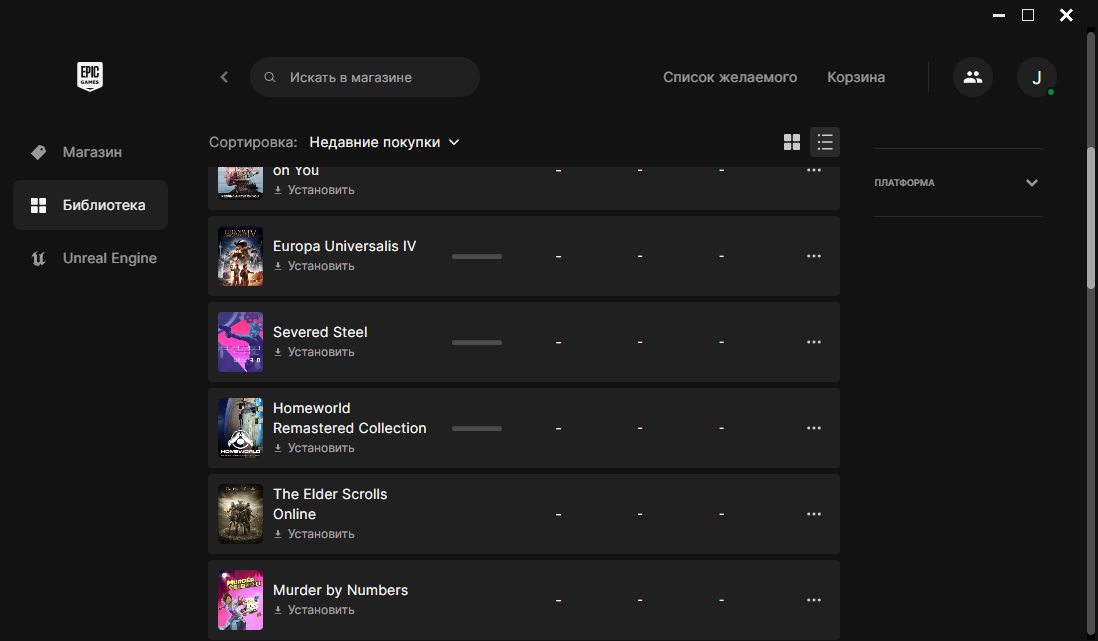Switch to list view layout
1098x641 pixels.
(825, 142)
